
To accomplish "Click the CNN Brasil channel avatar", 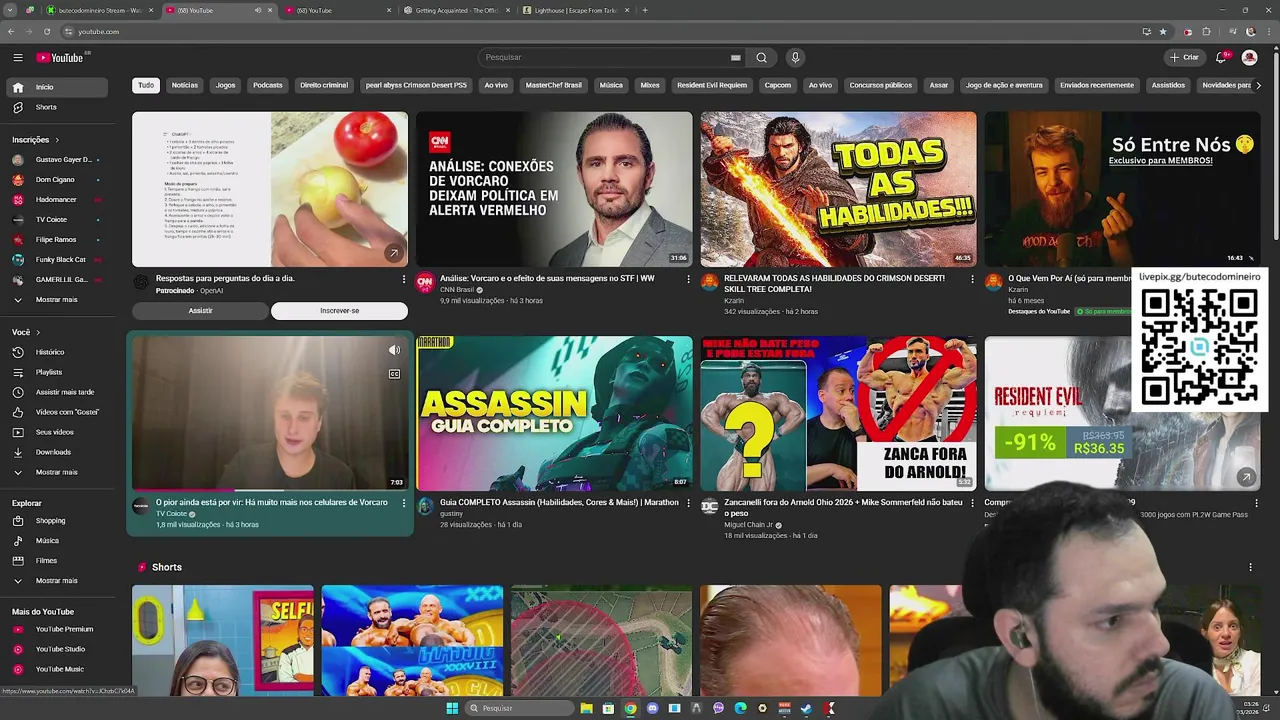I will (x=425, y=283).
